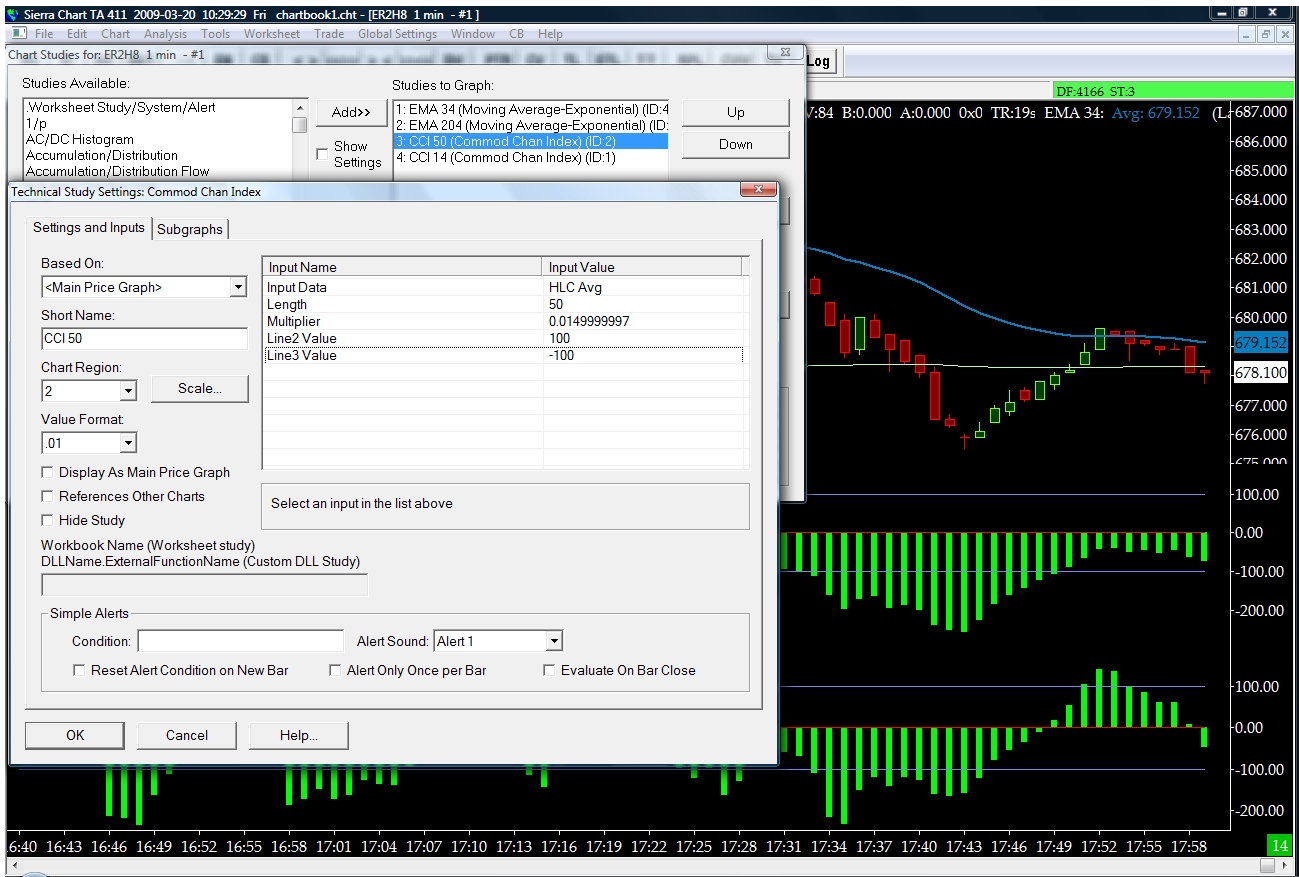Switch to the Subgraphs tab

(x=190, y=229)
